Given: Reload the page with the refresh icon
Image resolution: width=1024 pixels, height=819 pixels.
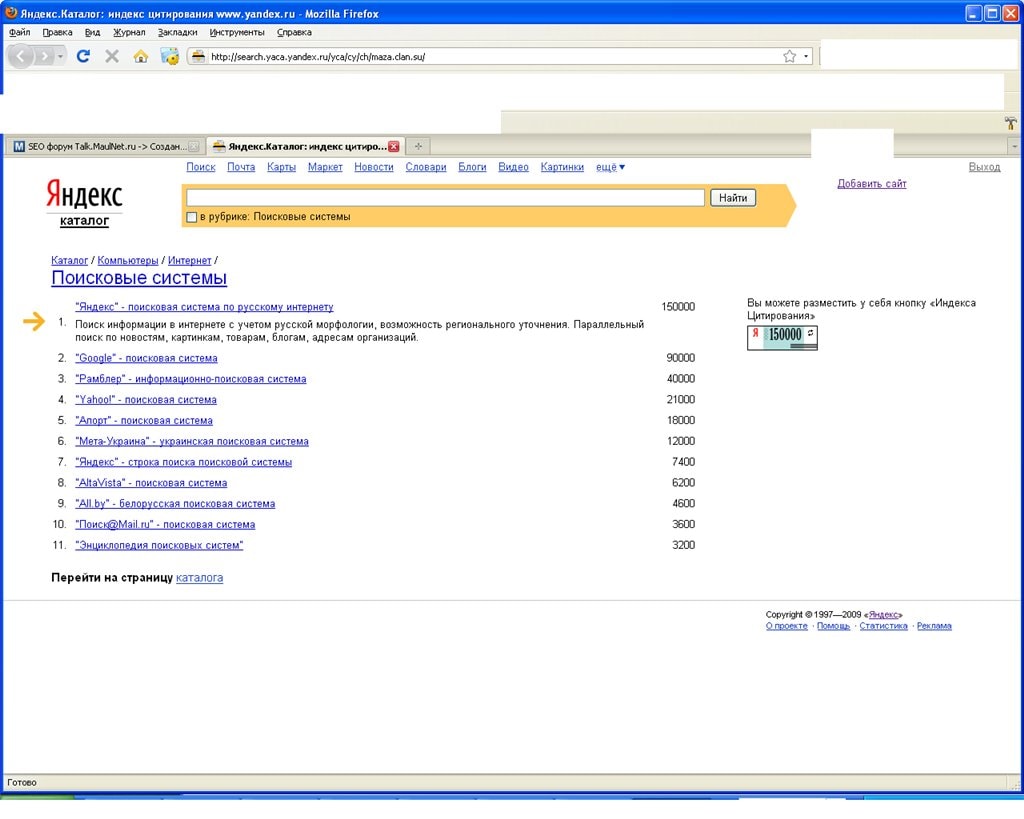Looking at the screenshot, I should click(83, 57).
